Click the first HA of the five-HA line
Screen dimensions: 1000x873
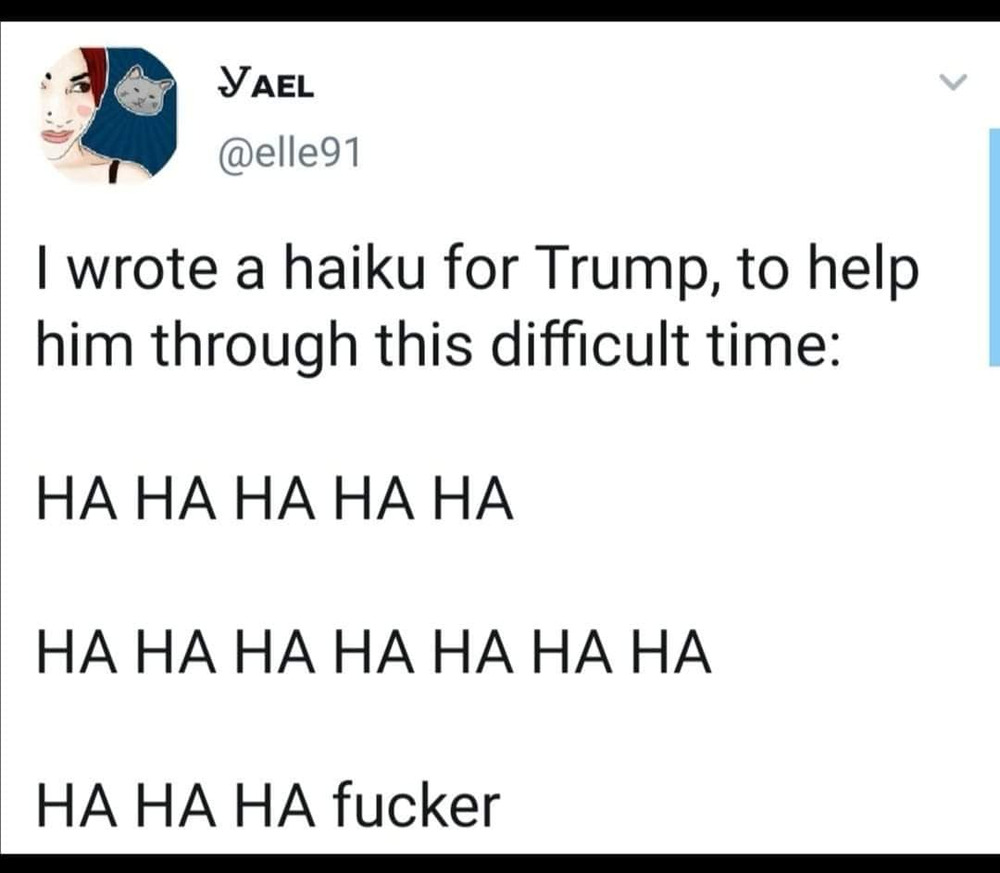click(x=77, y=499)
